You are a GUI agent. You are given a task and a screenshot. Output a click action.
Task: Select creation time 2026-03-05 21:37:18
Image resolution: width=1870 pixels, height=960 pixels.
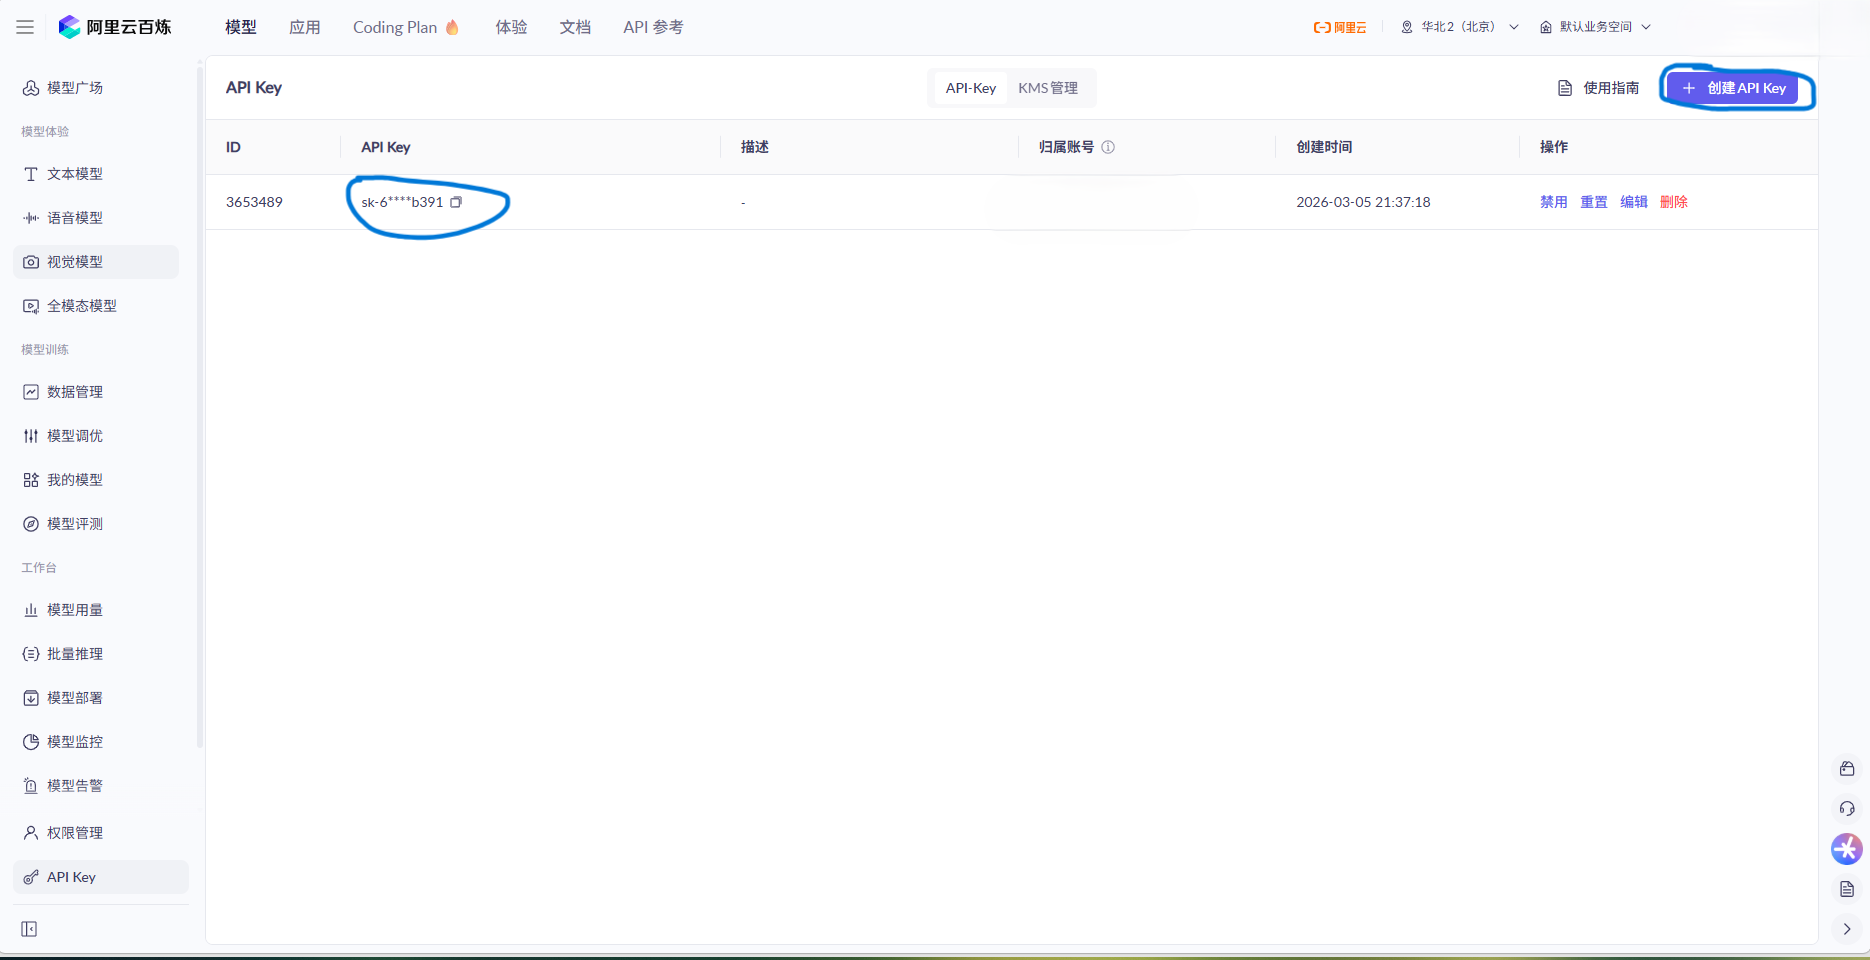click(1363, 202)
